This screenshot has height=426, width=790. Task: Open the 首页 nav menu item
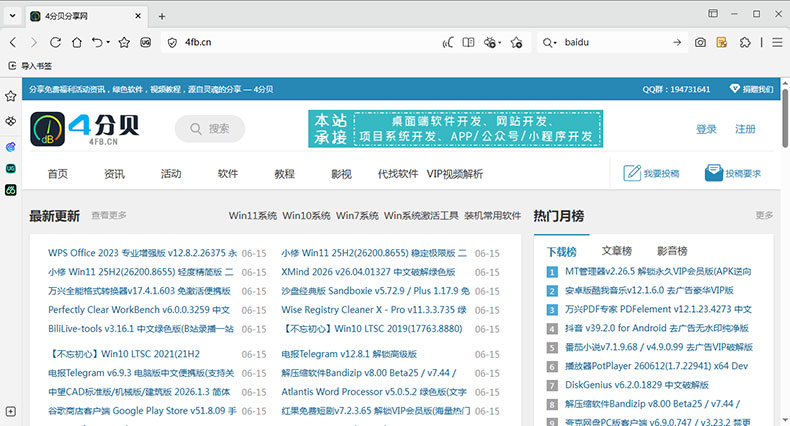(x=57, y=174)
